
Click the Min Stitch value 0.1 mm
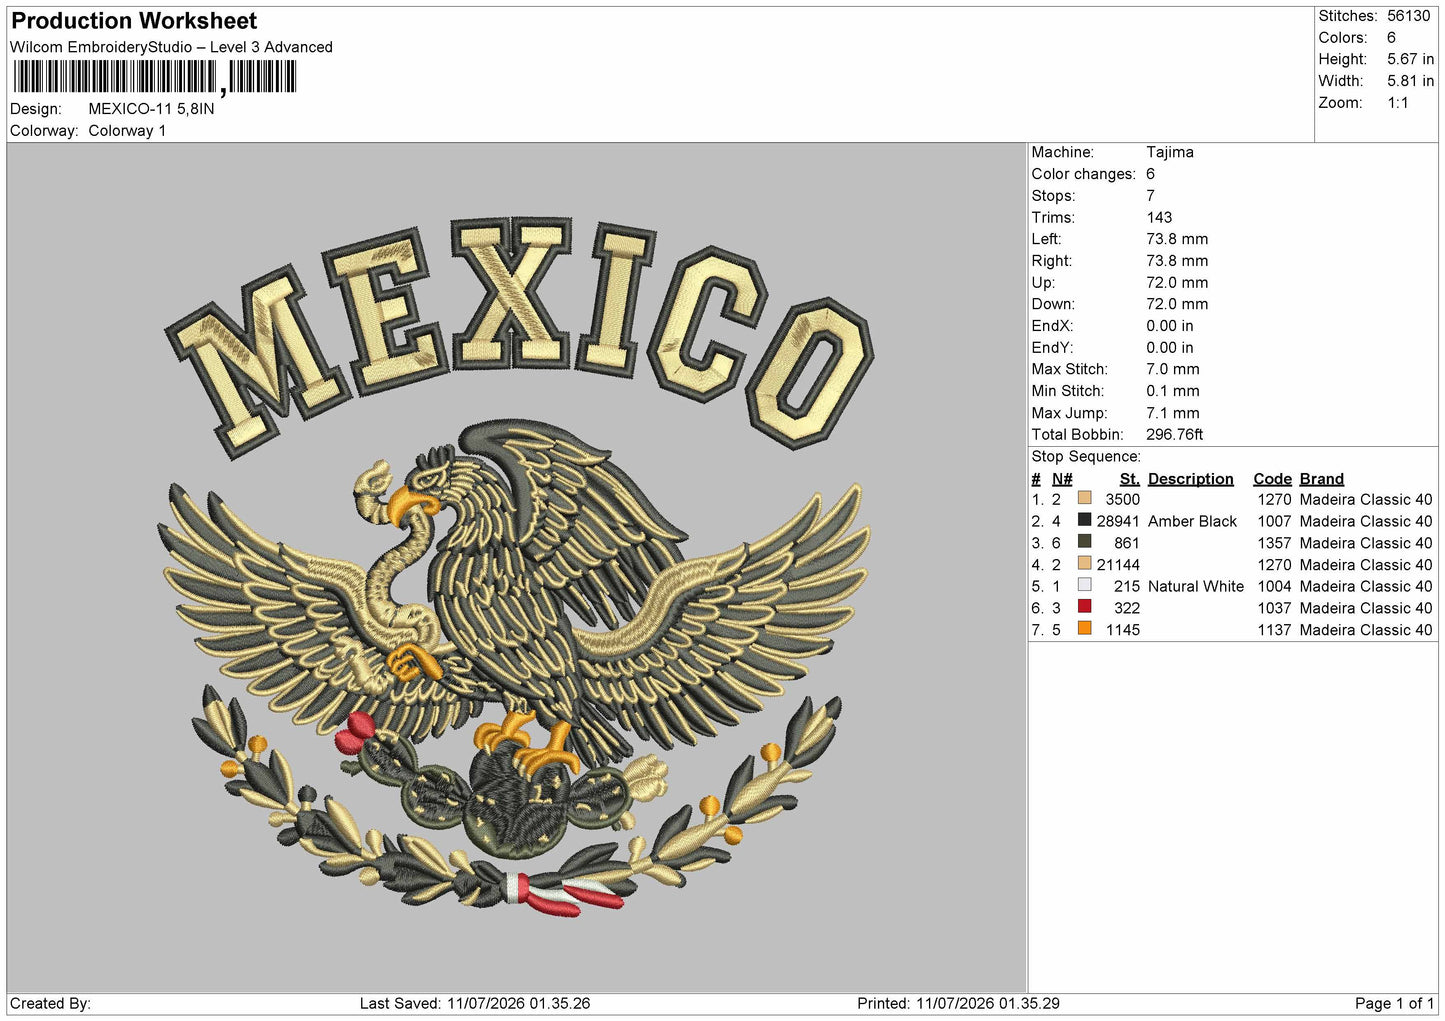click(x=1173, y=391)
